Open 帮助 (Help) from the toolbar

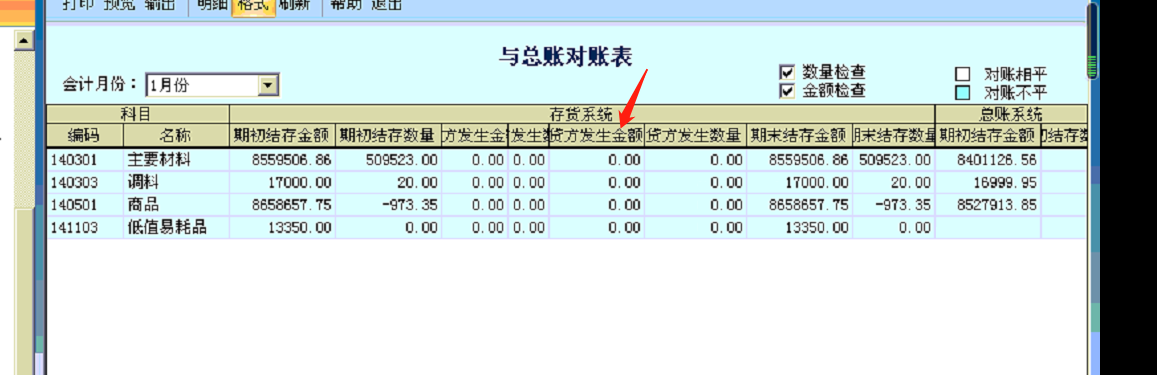pyautogui.click(x=345, y=4)
